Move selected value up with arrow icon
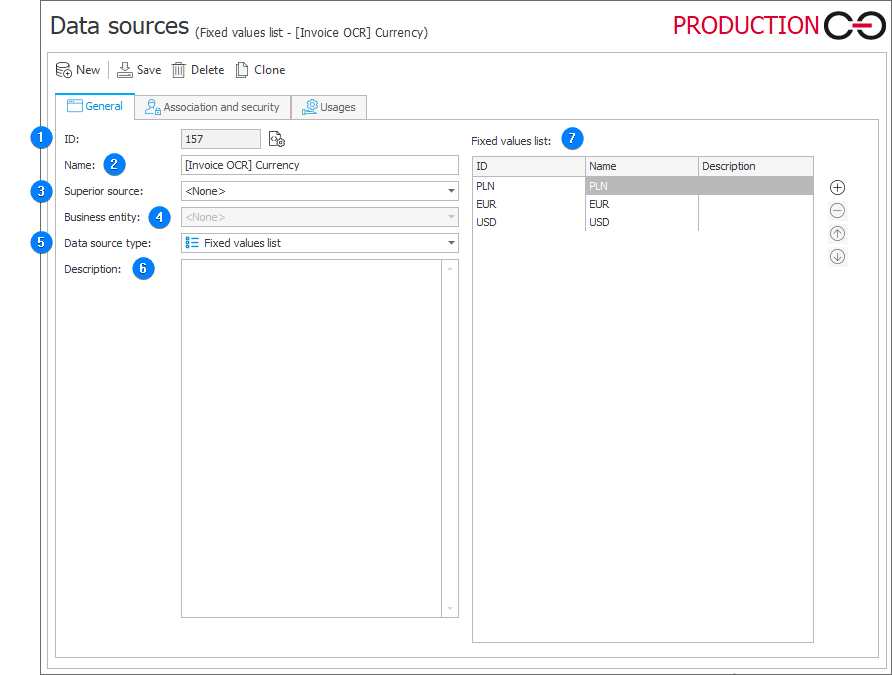Screen dimensions: 892x675 coord(837,233)
